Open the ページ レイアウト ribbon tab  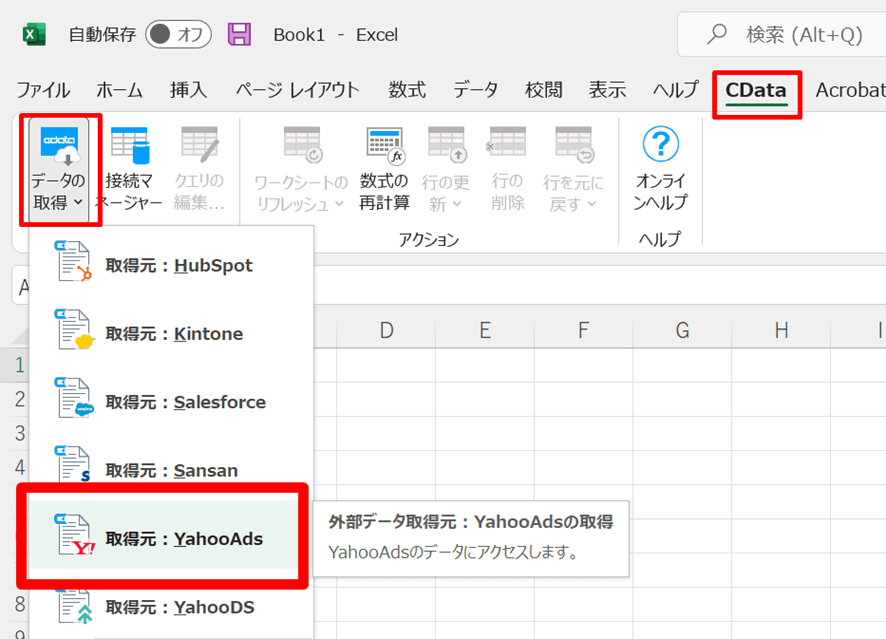[x=298, y=90]
